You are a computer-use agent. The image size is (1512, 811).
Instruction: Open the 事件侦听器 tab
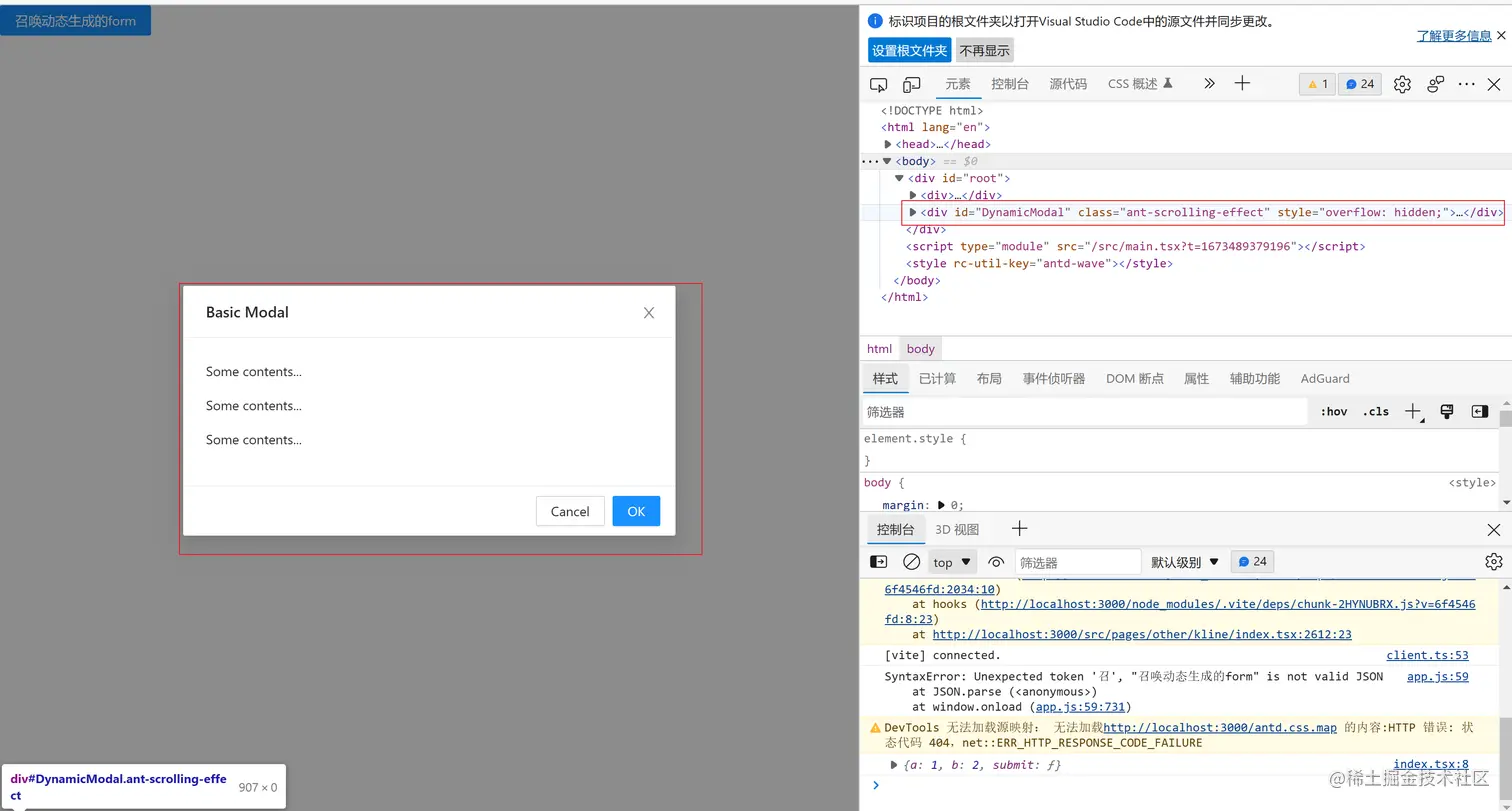[1053, 378]
